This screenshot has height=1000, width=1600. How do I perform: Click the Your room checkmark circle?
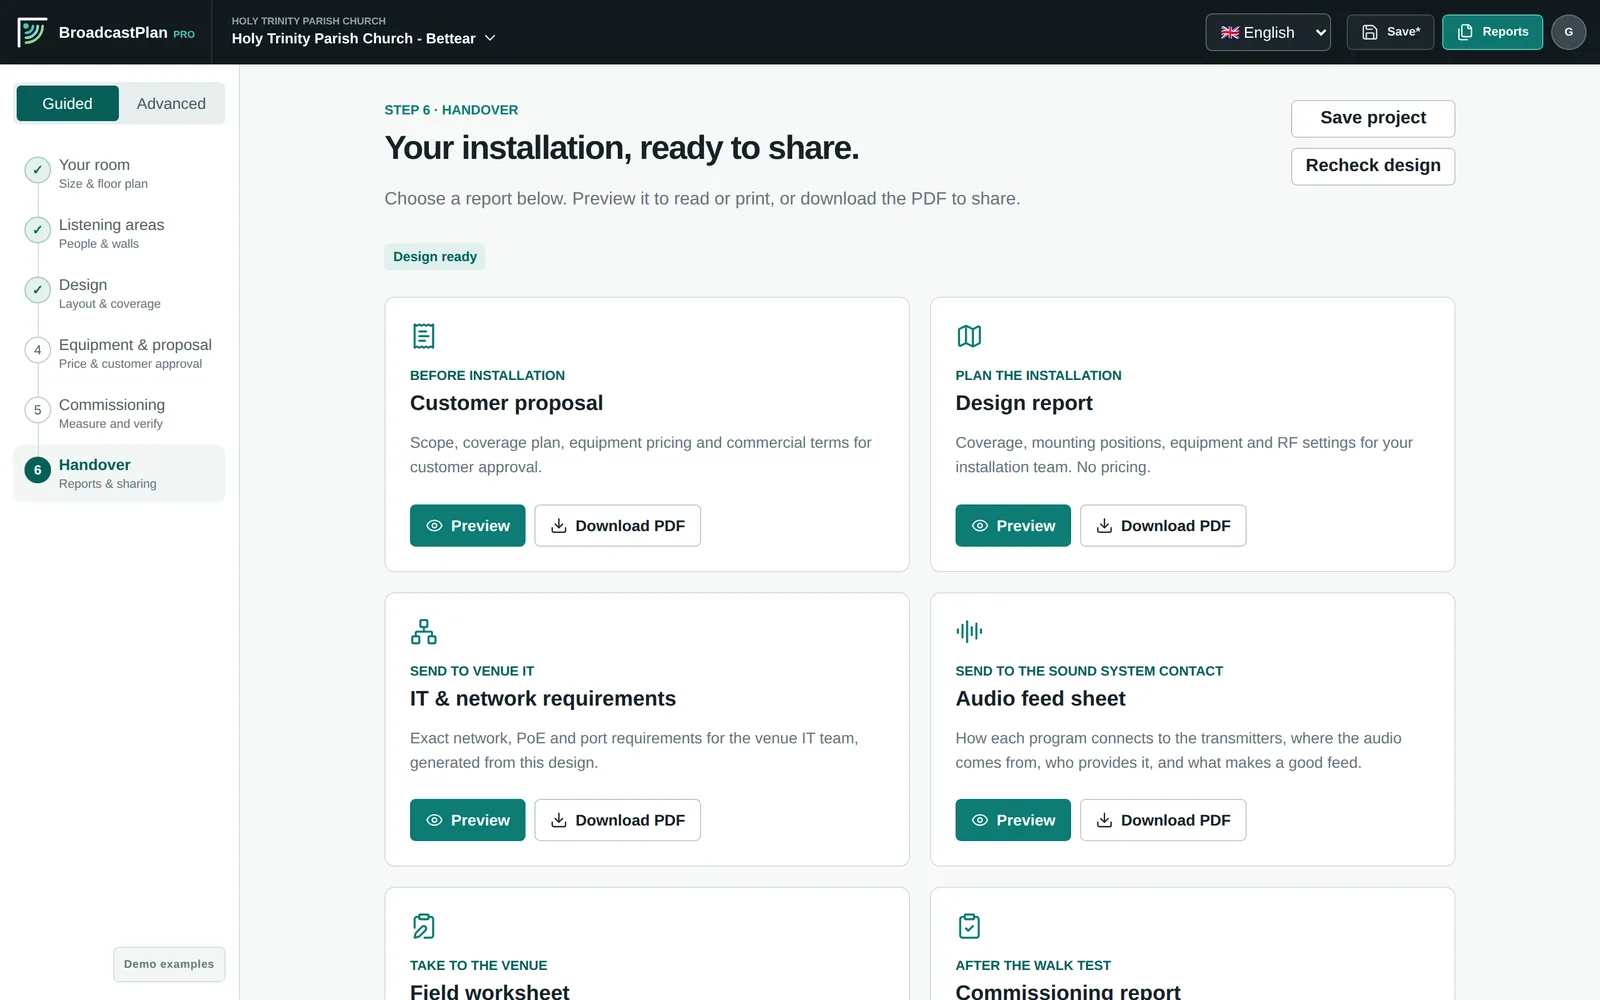pyautogui.click(x=38, y=170)
